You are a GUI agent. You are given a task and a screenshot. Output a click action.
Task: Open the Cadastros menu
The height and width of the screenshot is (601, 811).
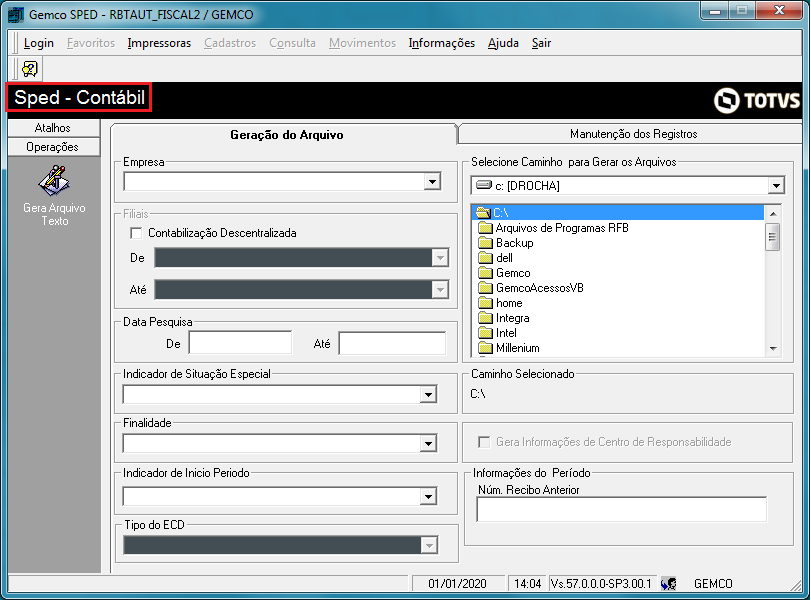230,43
